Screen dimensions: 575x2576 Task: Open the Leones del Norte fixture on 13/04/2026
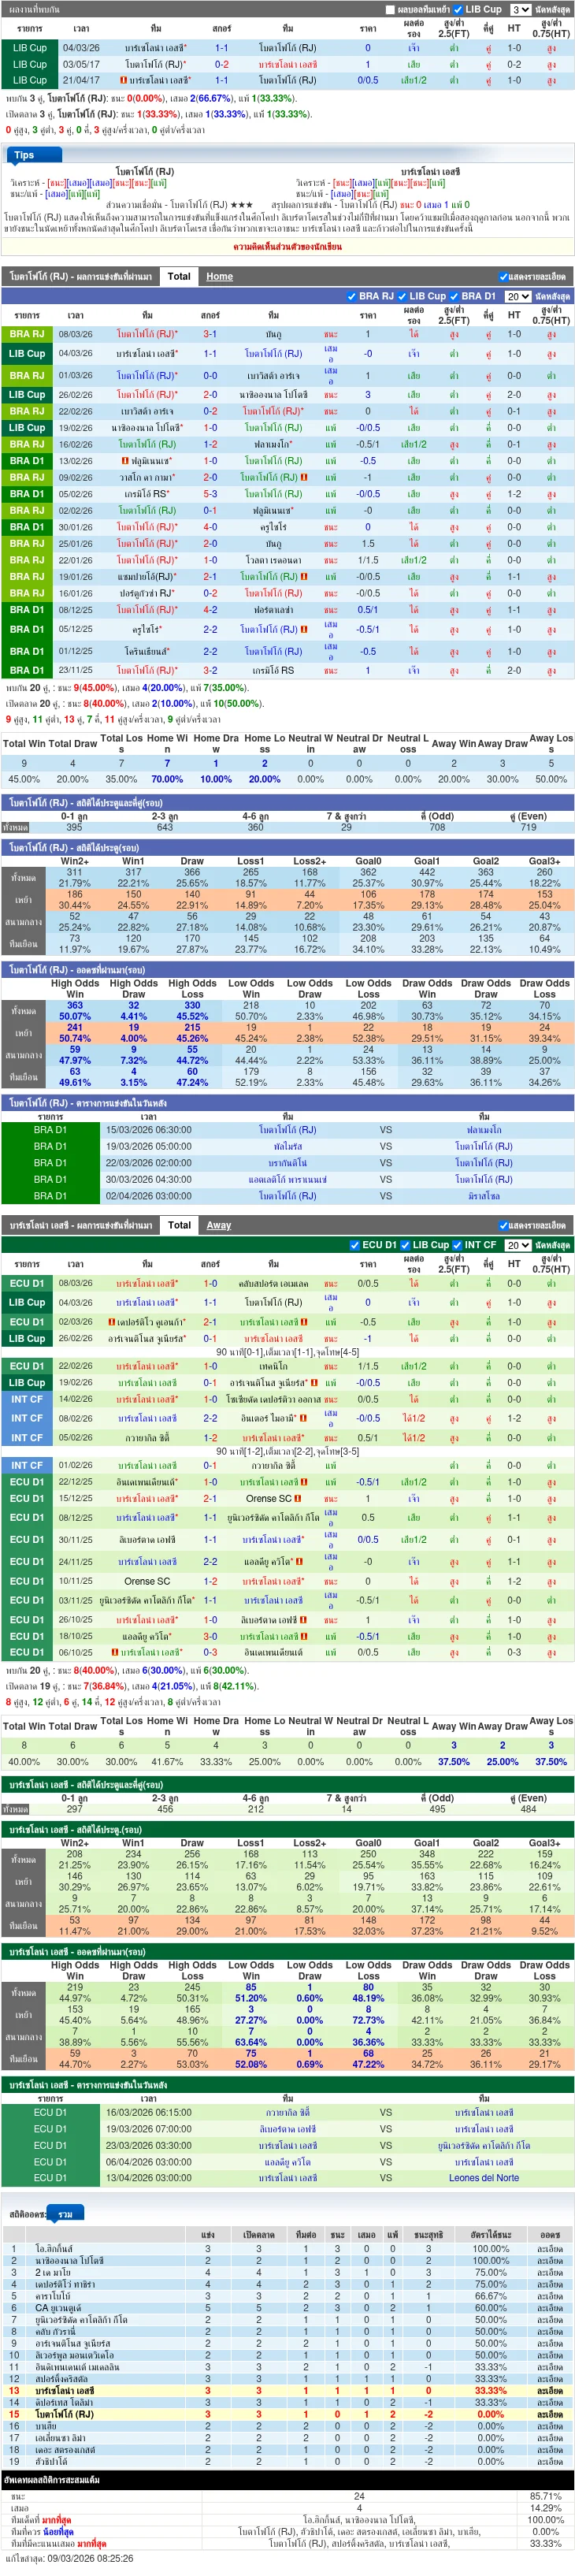(483, 2178)
